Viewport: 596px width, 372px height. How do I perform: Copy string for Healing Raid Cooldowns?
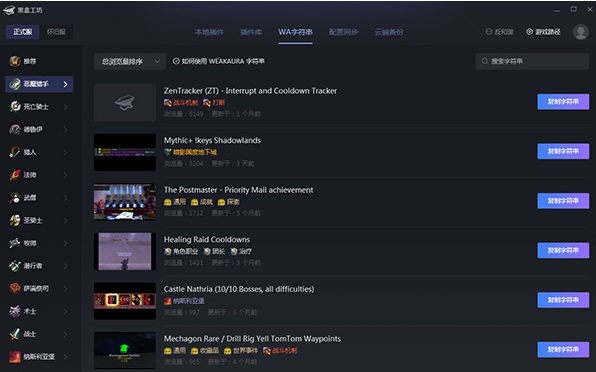[x=563, y=250]
